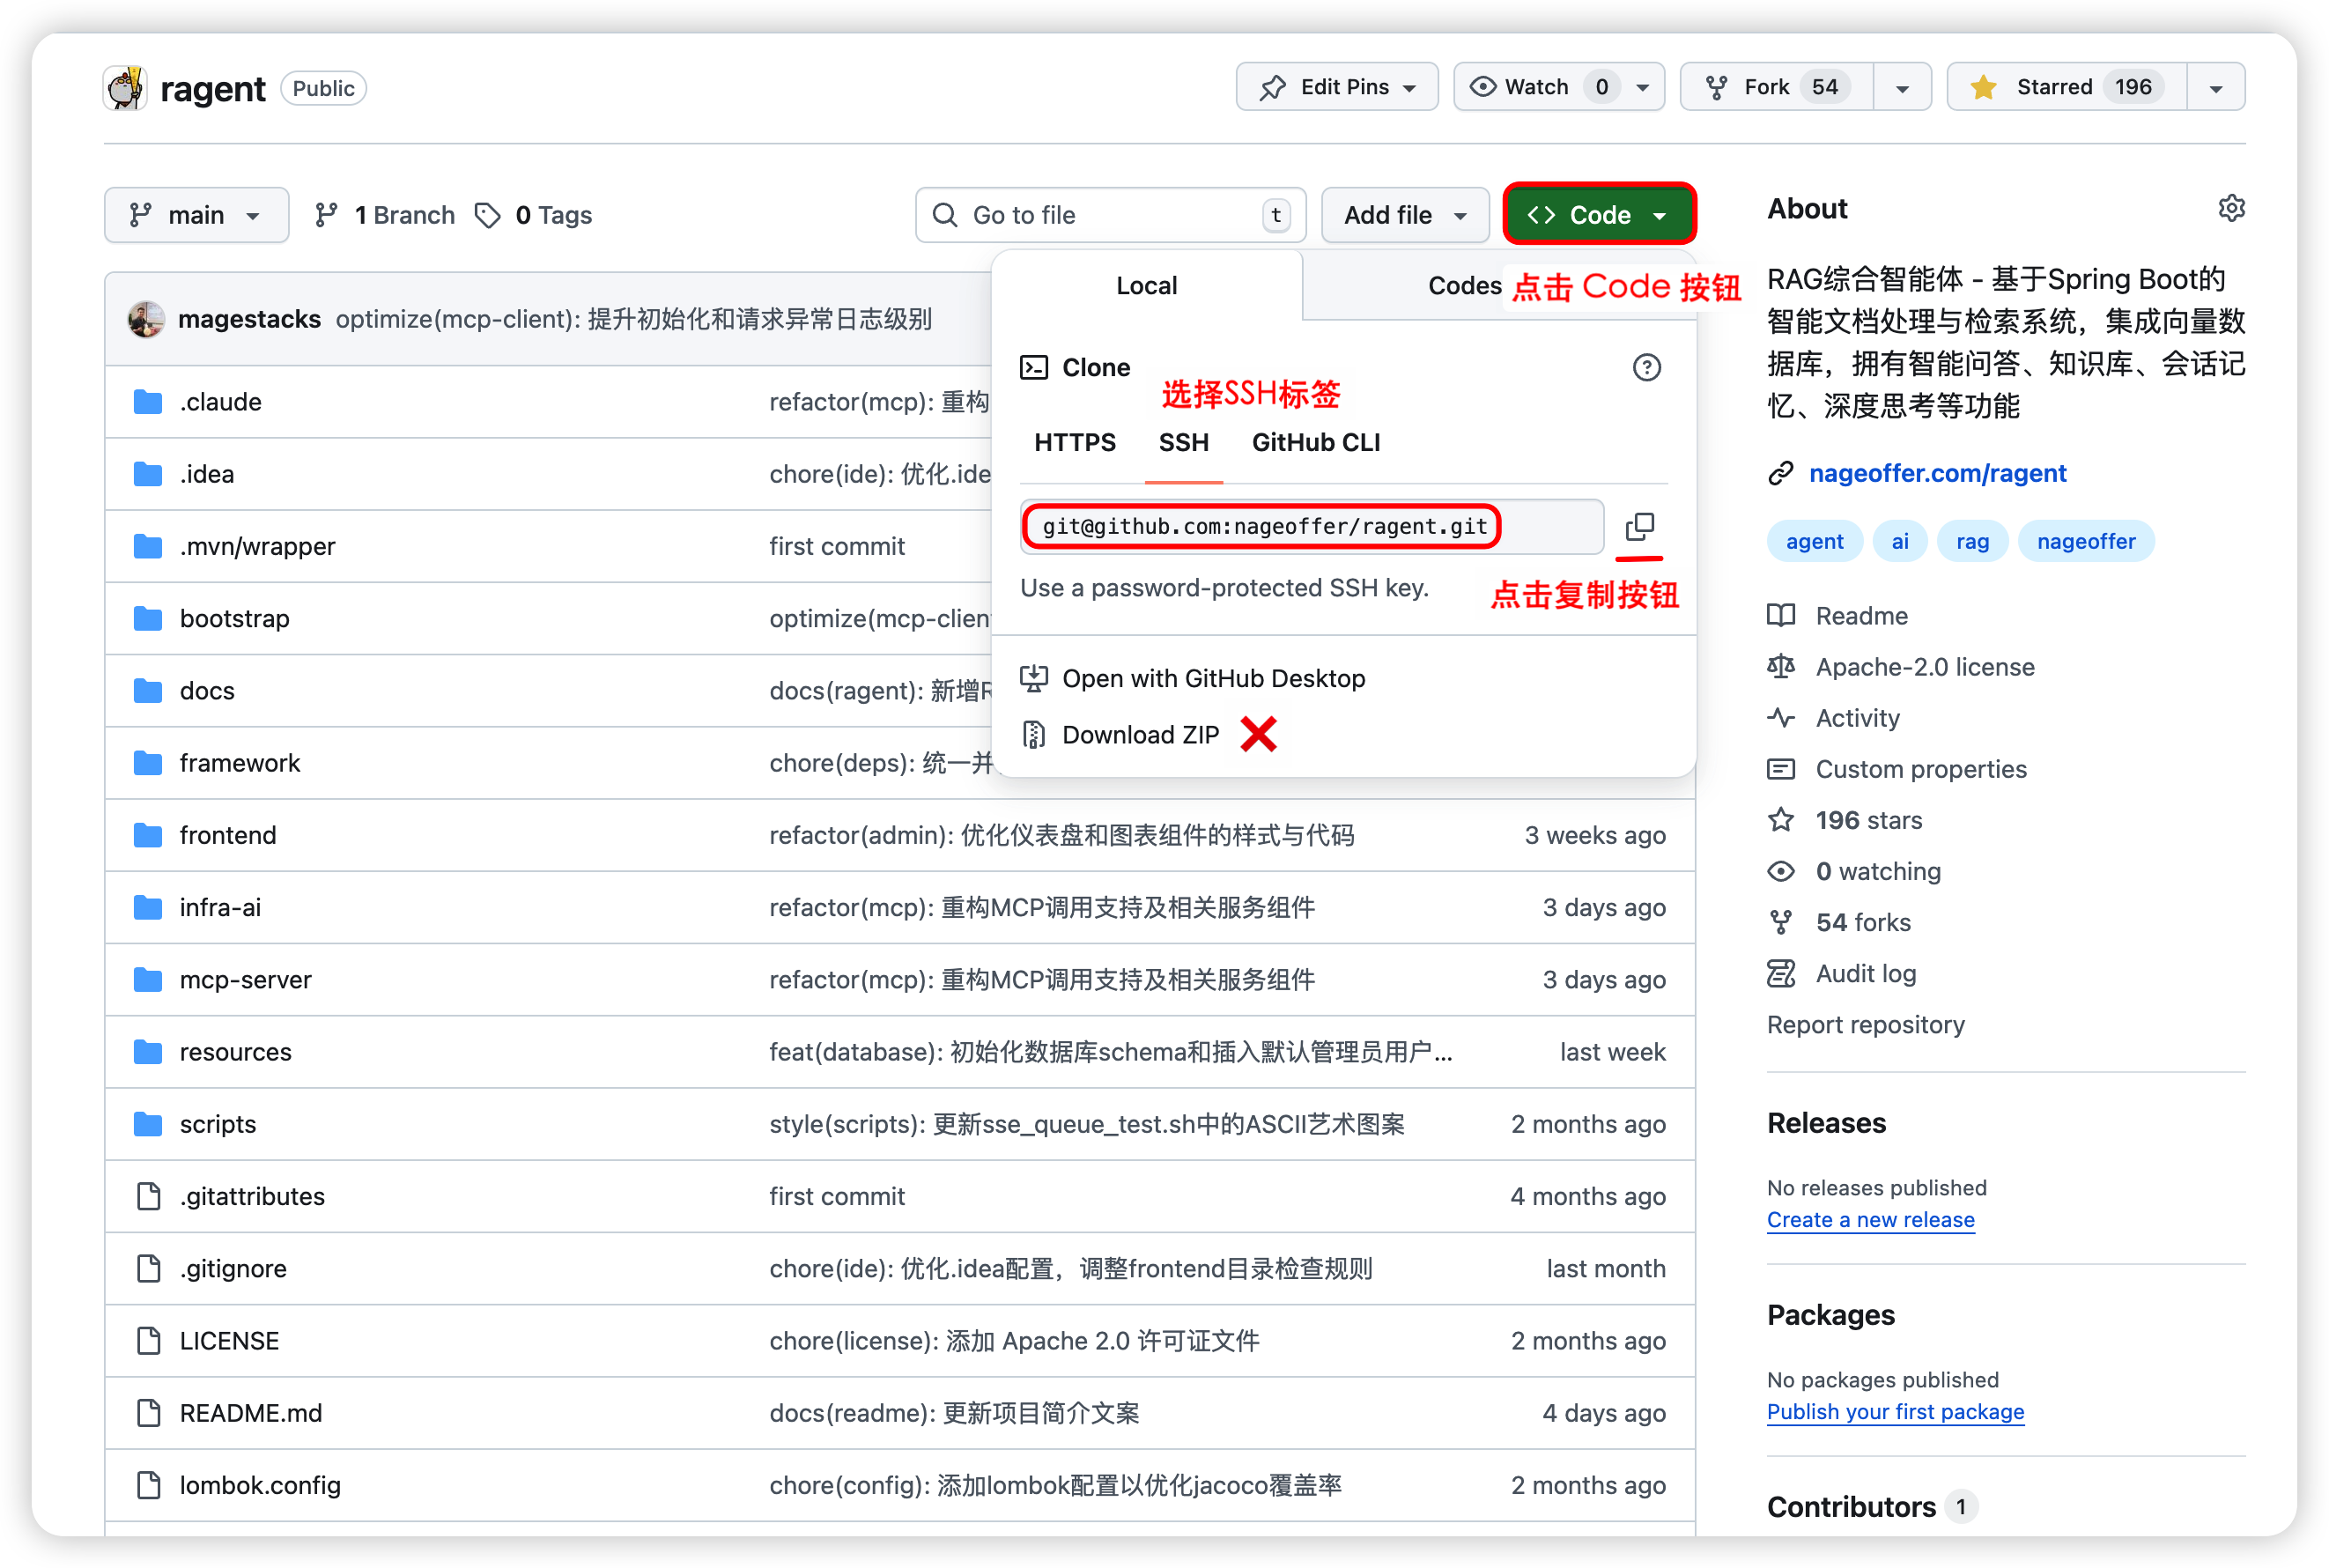Image resolution: width=2329 pixels, height=1568 pixels.
Task: Click the ragent repository owner avatar
Action: tap(126, 88)
